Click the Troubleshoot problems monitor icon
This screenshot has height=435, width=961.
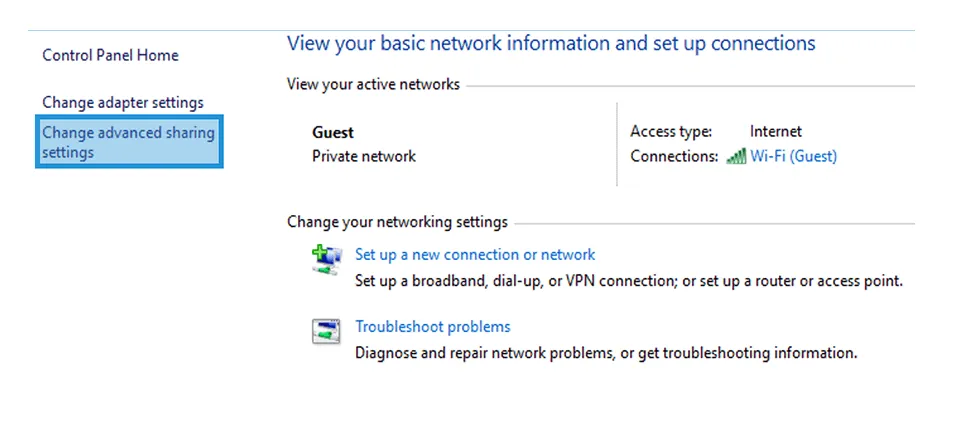point(326,331)
